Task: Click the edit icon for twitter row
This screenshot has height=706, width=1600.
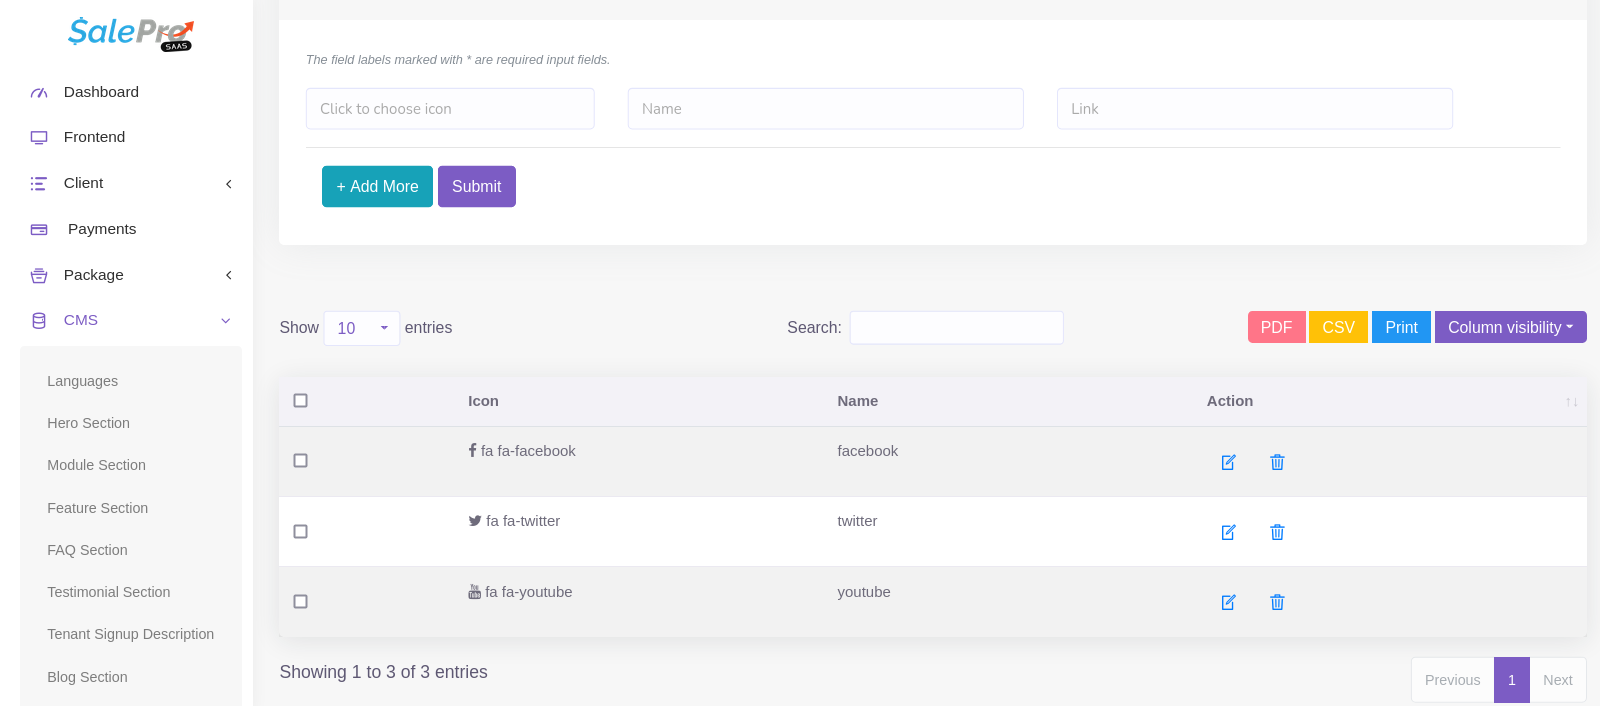Action: tap(1228, 532)
